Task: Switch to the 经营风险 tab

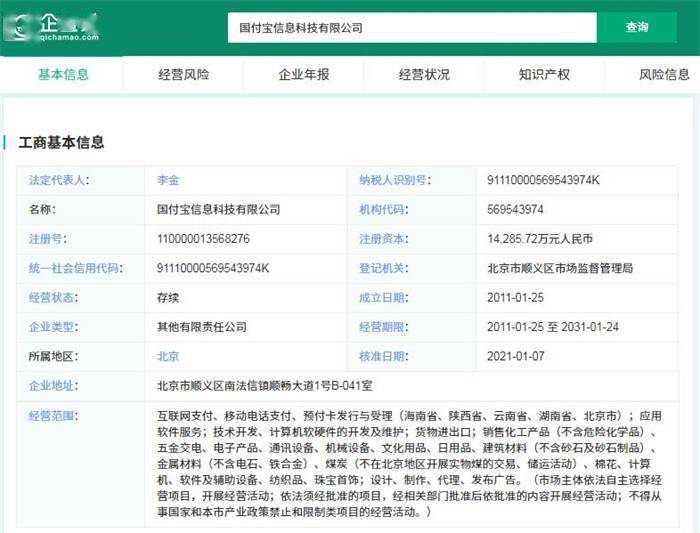Action: pyautogui.click(x=183, y=74)
